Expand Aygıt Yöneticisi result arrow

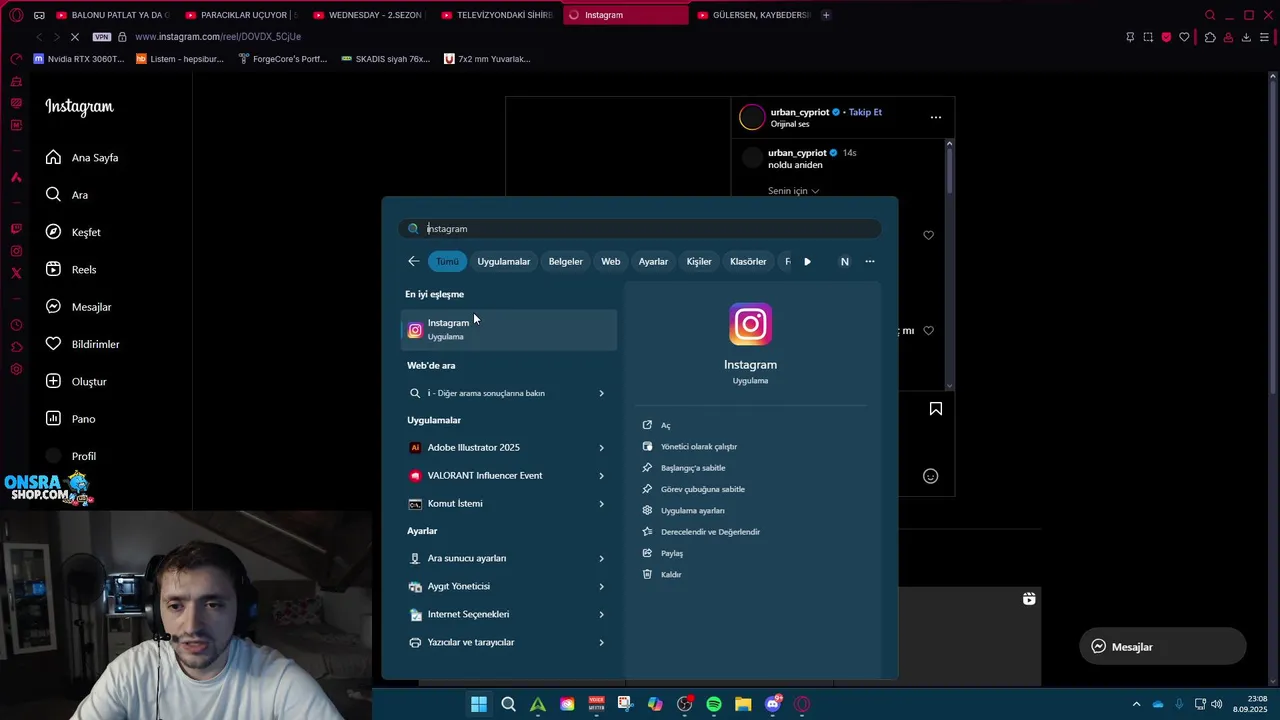[602, 587]
